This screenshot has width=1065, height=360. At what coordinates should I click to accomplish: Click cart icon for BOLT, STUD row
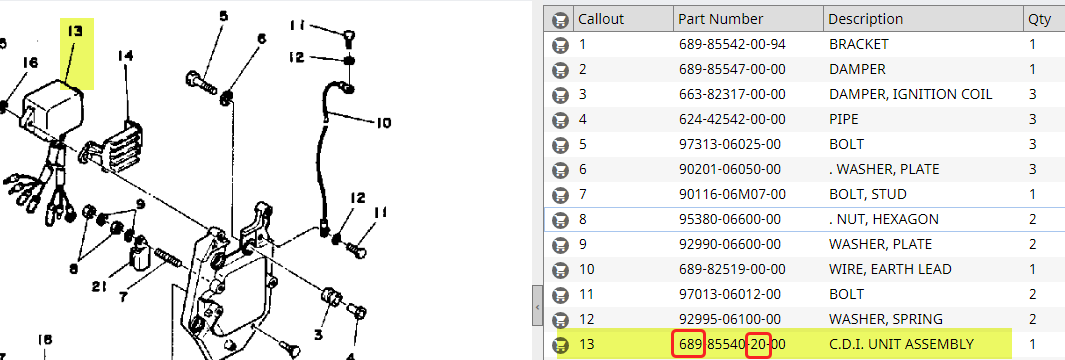click(560, 195)
